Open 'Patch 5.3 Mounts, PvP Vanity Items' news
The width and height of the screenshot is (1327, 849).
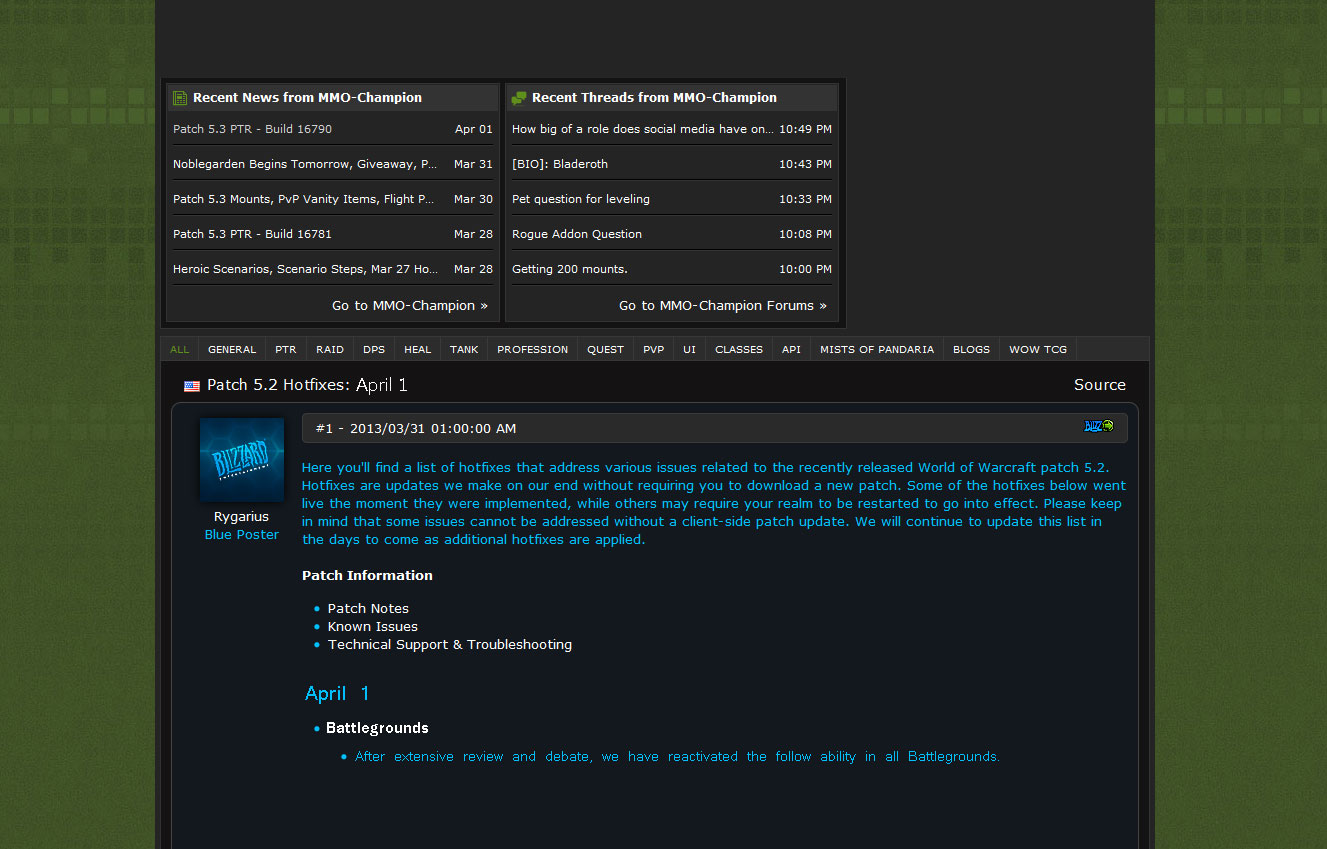[x=304, y=199]
